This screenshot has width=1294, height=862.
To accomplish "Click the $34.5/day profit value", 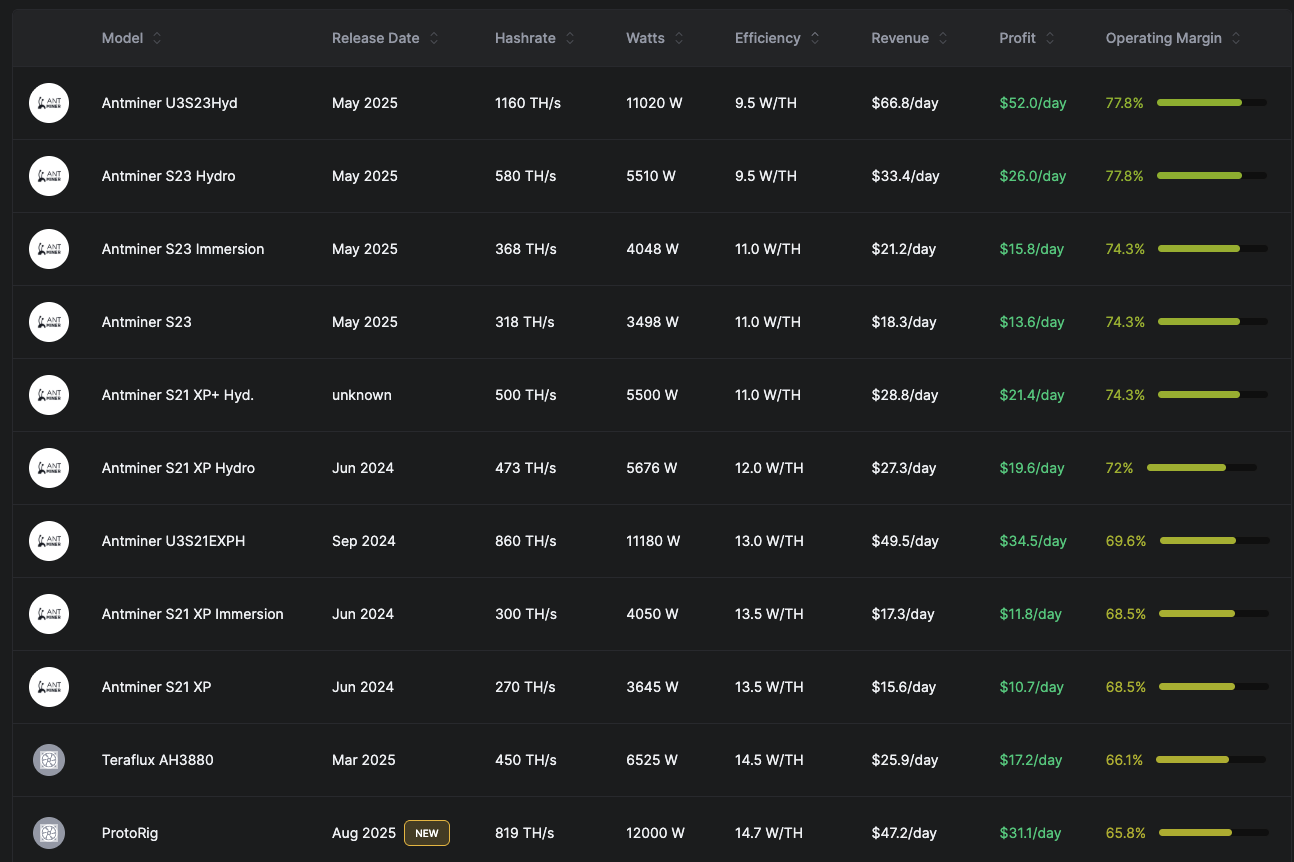I will point(1033,541).
